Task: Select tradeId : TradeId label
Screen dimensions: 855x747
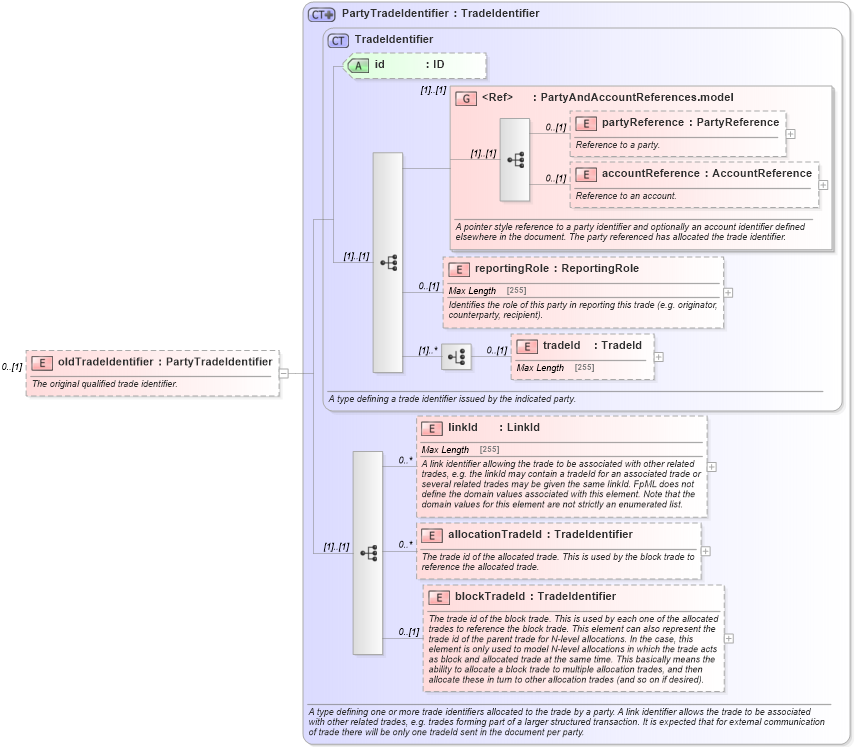Action: (x=592, y=346)
